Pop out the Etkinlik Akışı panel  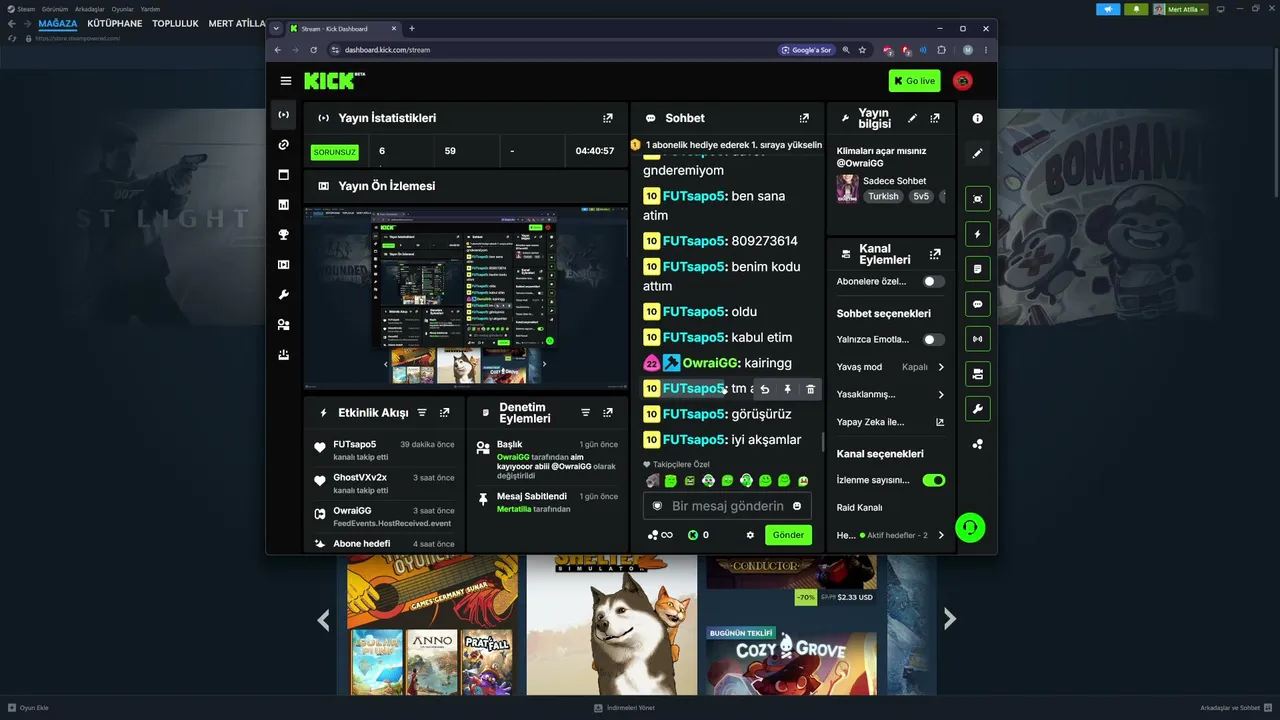point(444,412)
